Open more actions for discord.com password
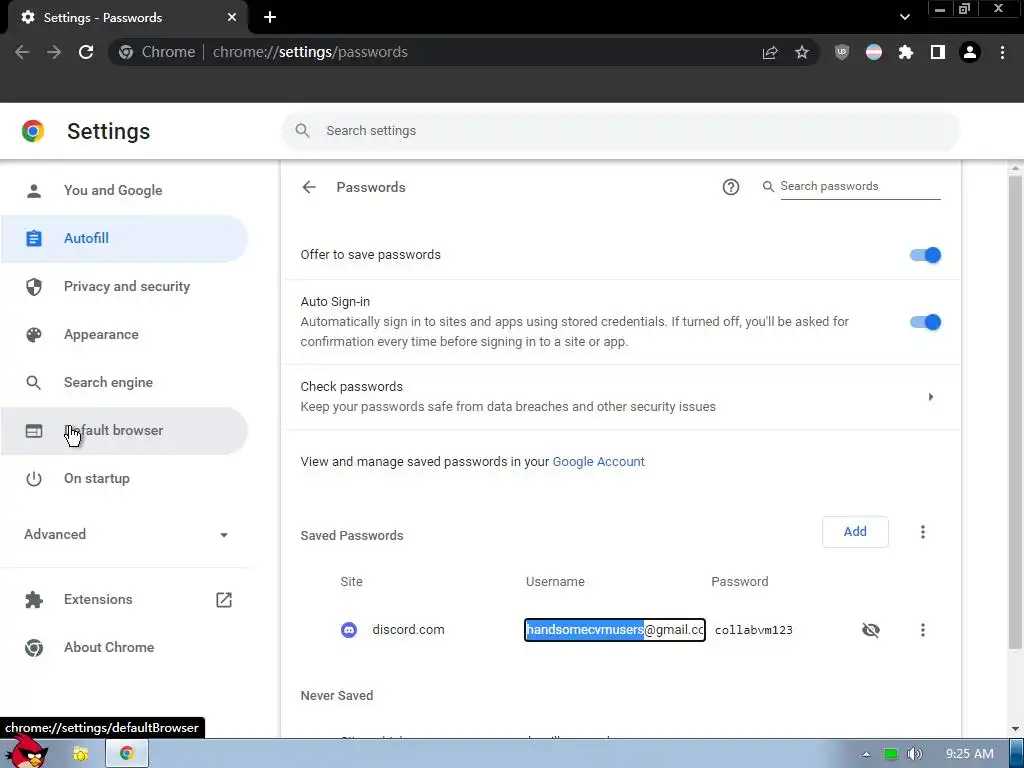This screenshot has width=1024, height=768. 923,630
